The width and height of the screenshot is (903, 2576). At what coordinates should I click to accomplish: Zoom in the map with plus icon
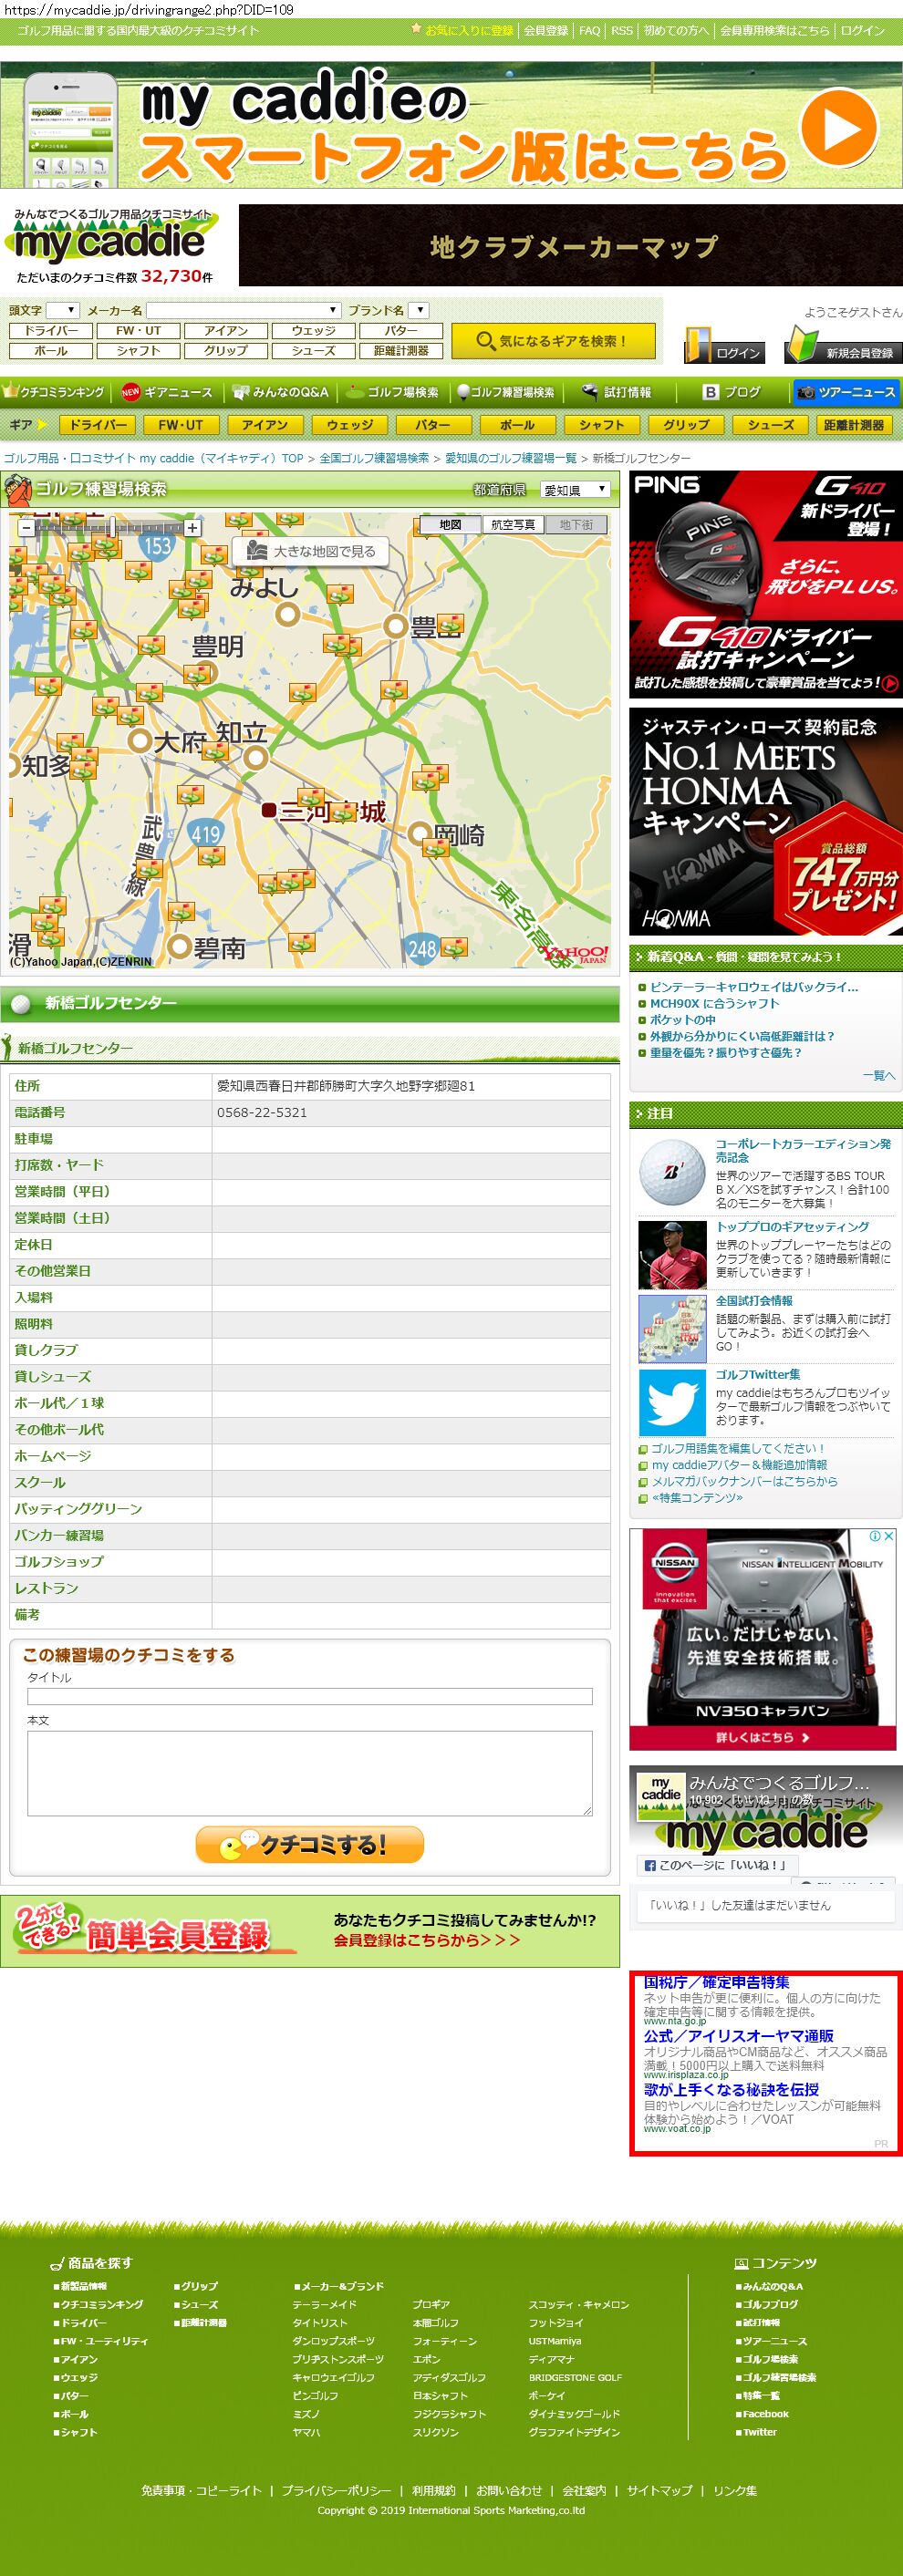pyautogui.click(x=192, y=528)
